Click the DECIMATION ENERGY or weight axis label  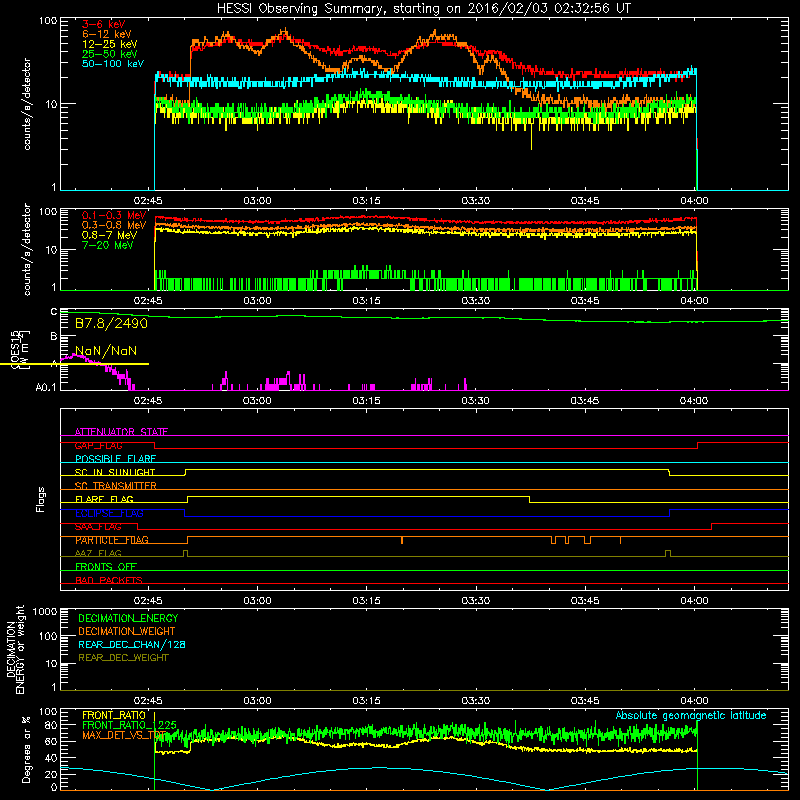(x=15, y=649)
